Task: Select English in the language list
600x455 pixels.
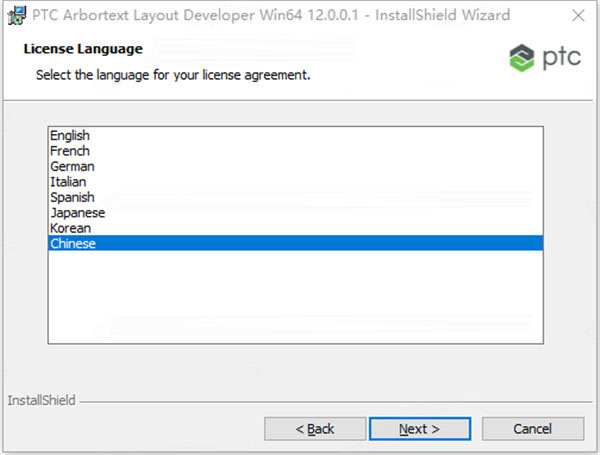Action: 295,135
